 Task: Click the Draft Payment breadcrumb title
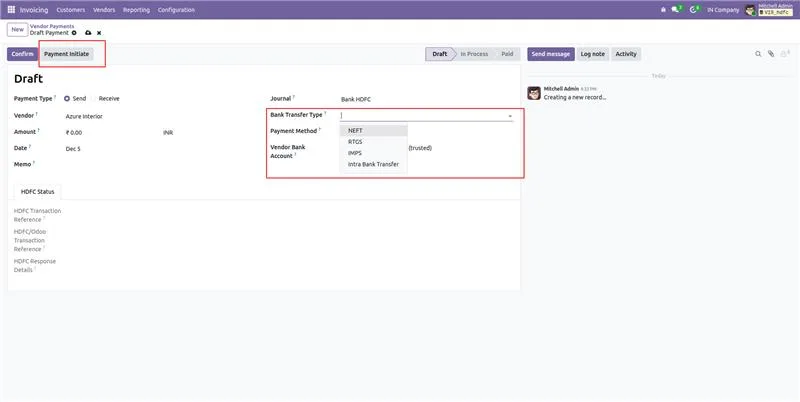point(49,33)
